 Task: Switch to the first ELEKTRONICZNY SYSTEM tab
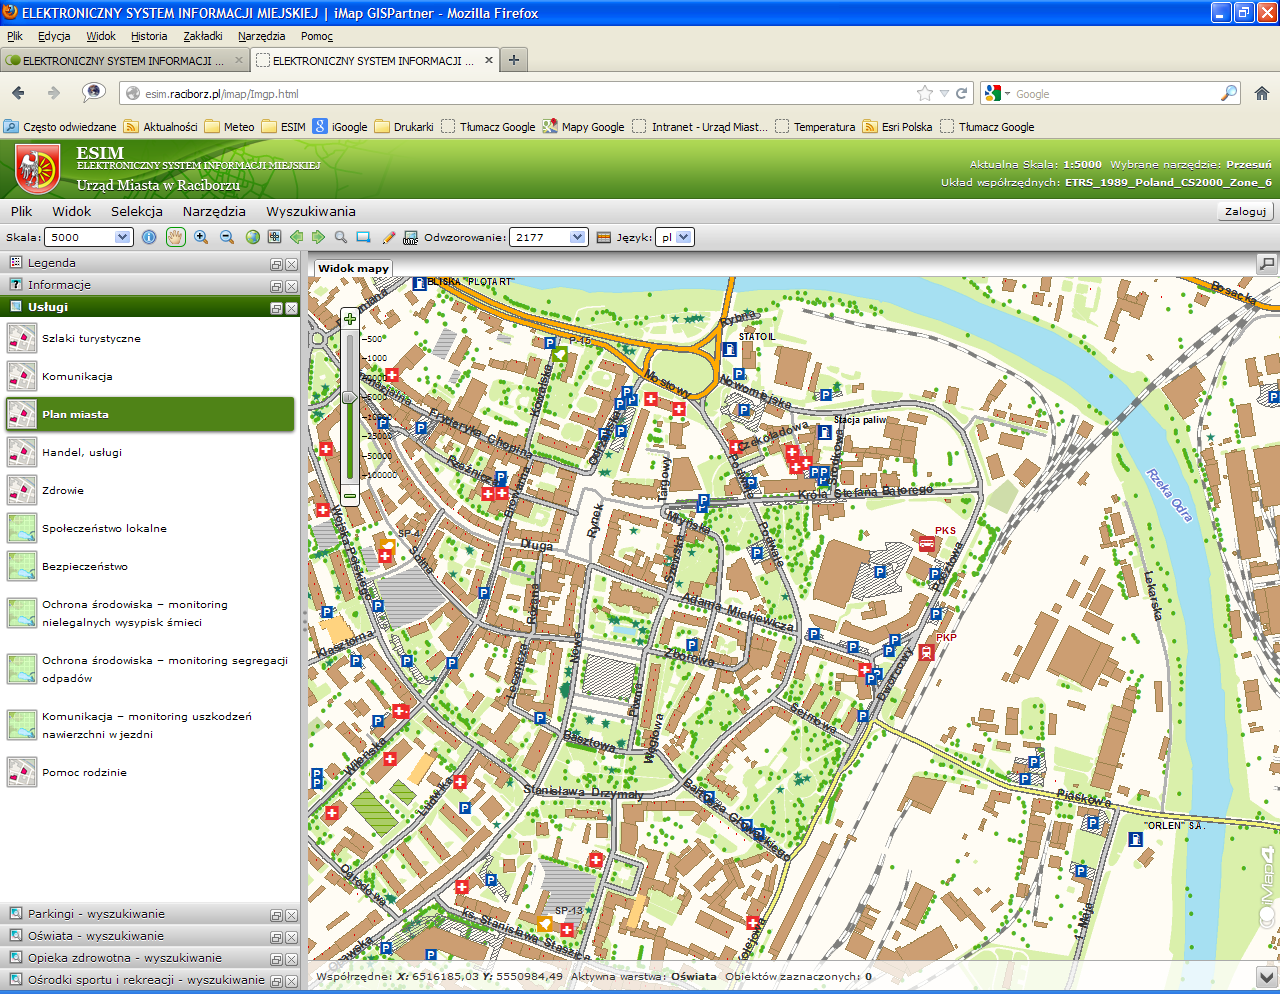(x=124, y=60)
